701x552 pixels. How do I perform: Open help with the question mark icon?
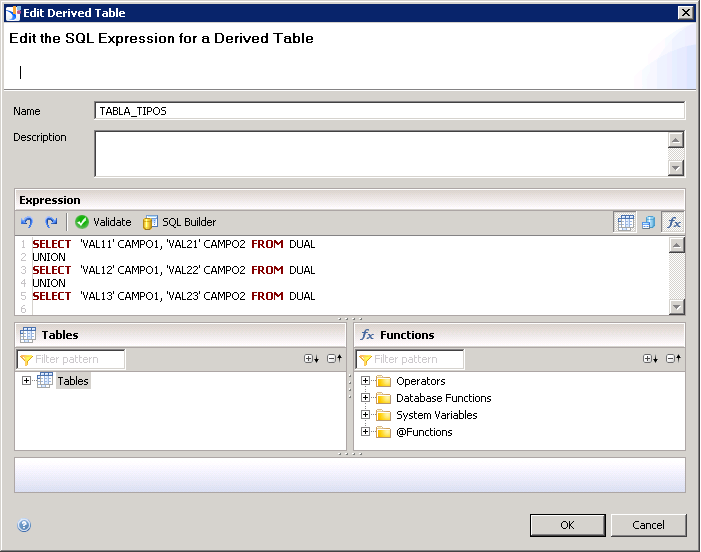pos(24,525)
